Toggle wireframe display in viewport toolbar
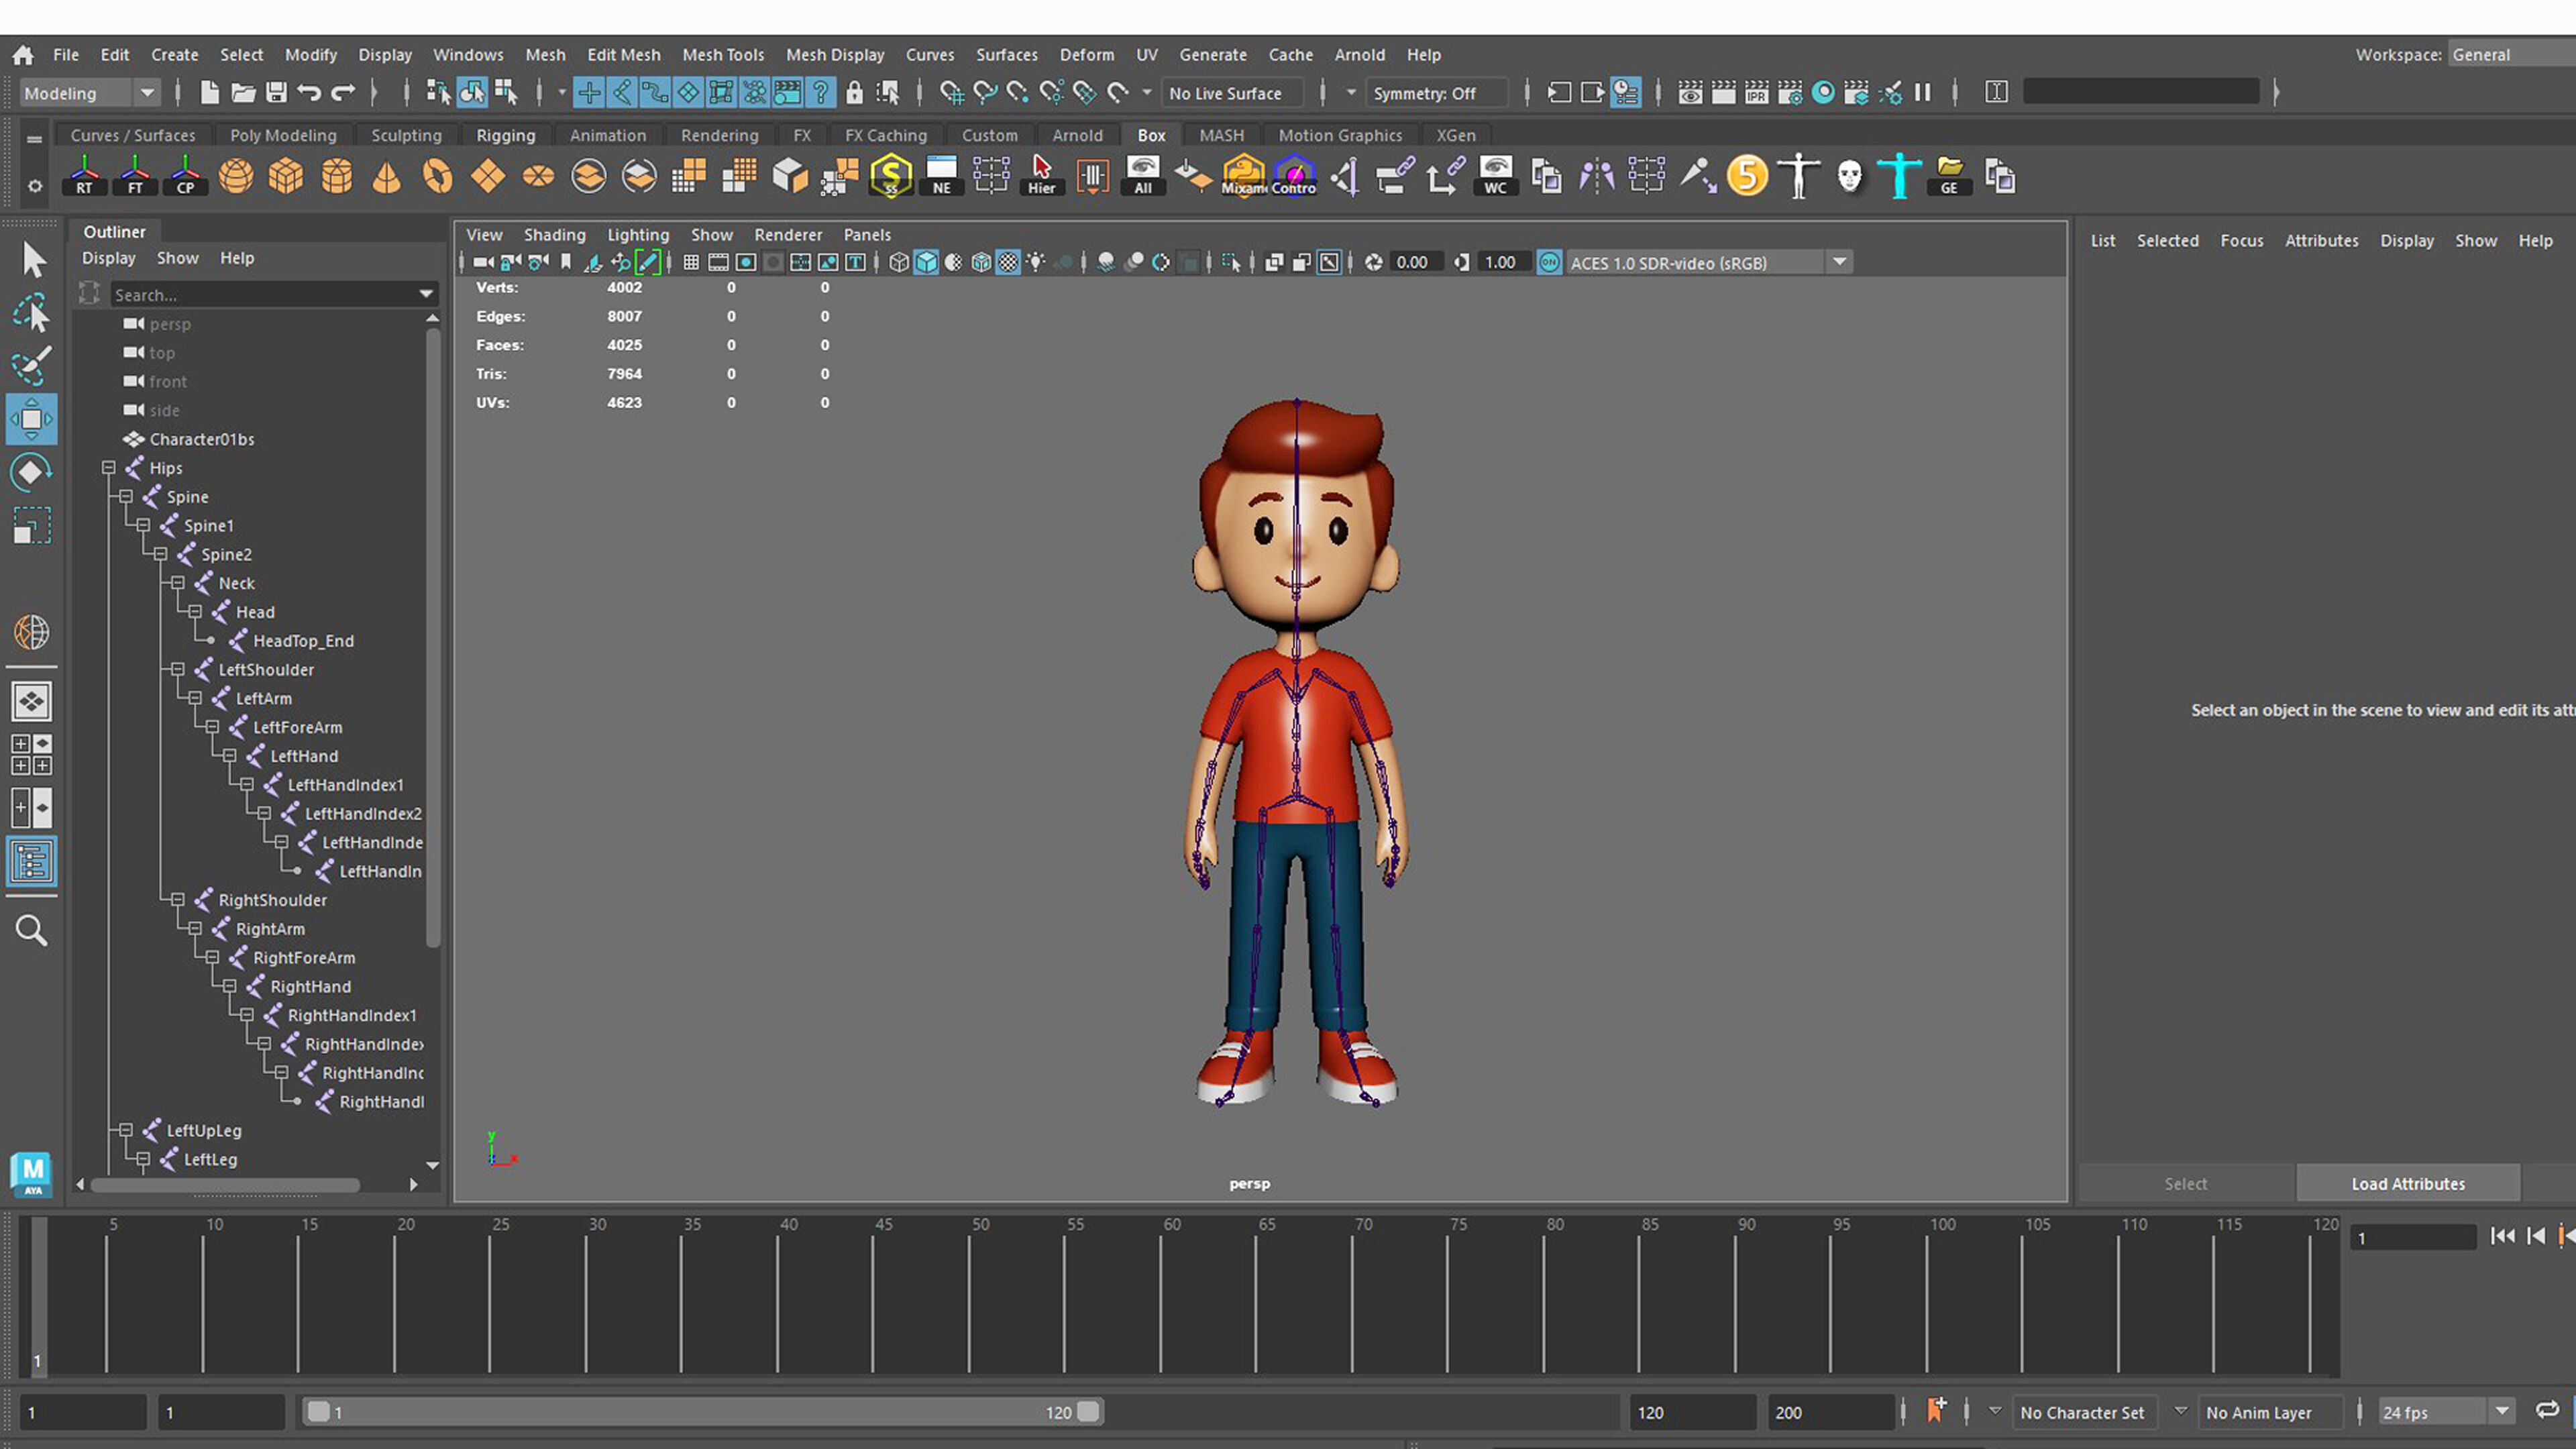Screen dimensions: 2576x1449 (x=899, y=262)
